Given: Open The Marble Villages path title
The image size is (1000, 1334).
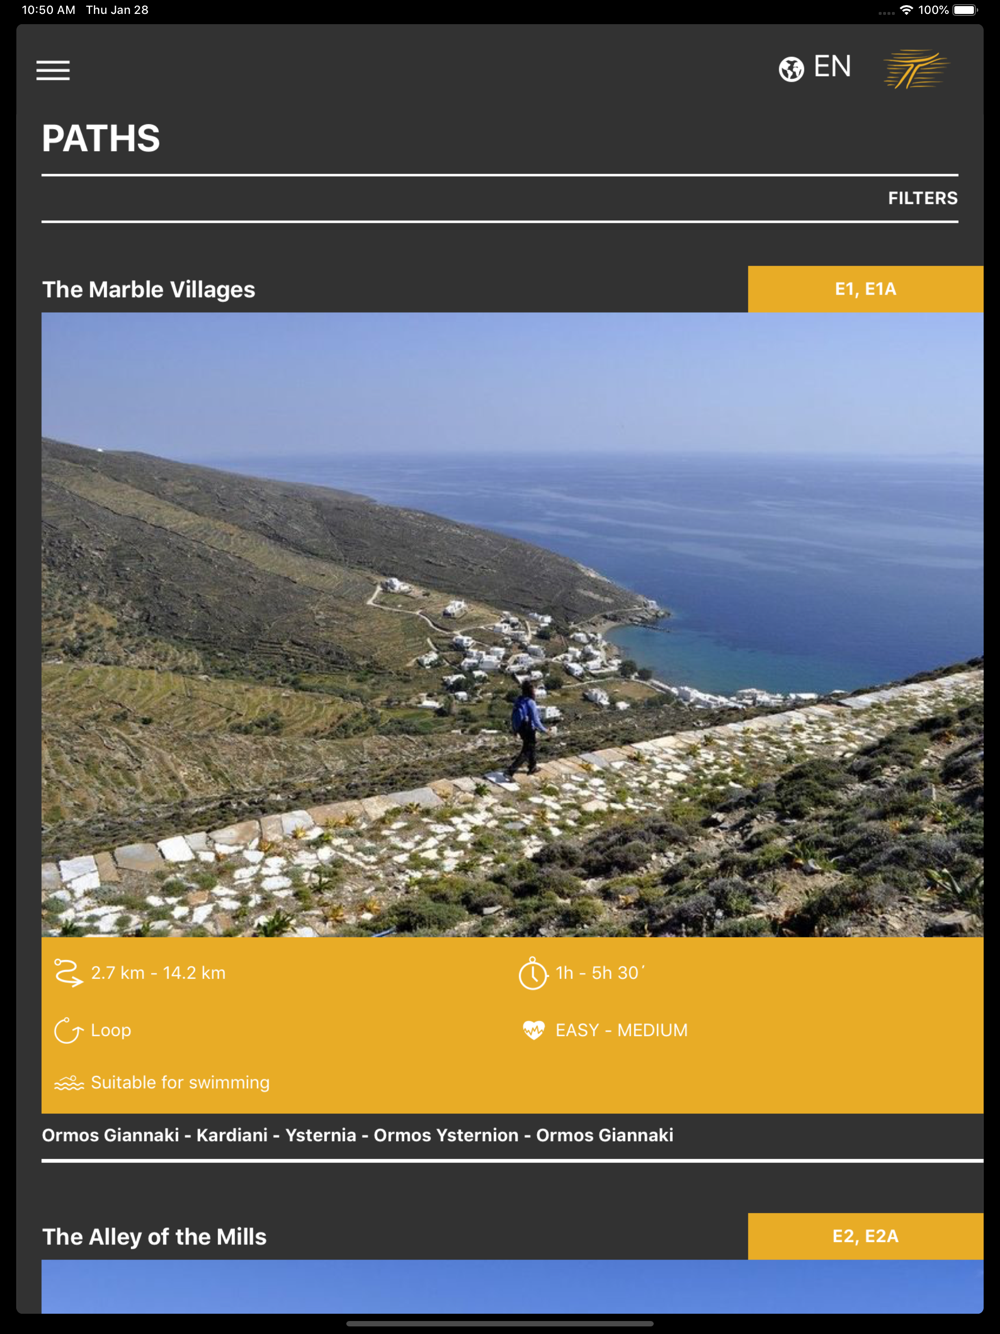Looking at the screenshot, I should [149, 289].
